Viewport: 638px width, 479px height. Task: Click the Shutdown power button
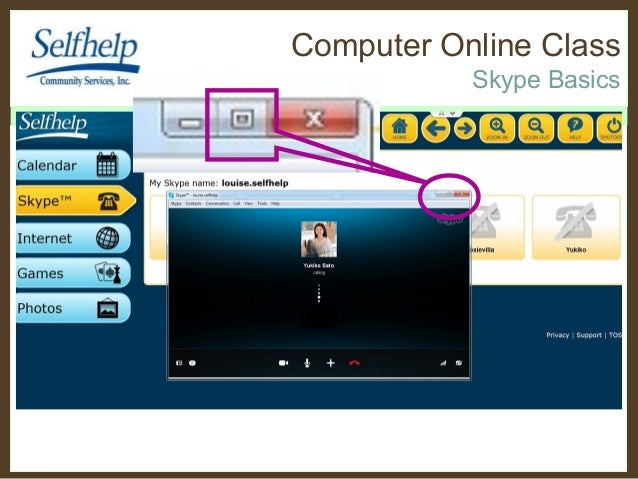(x=610, y=129)
